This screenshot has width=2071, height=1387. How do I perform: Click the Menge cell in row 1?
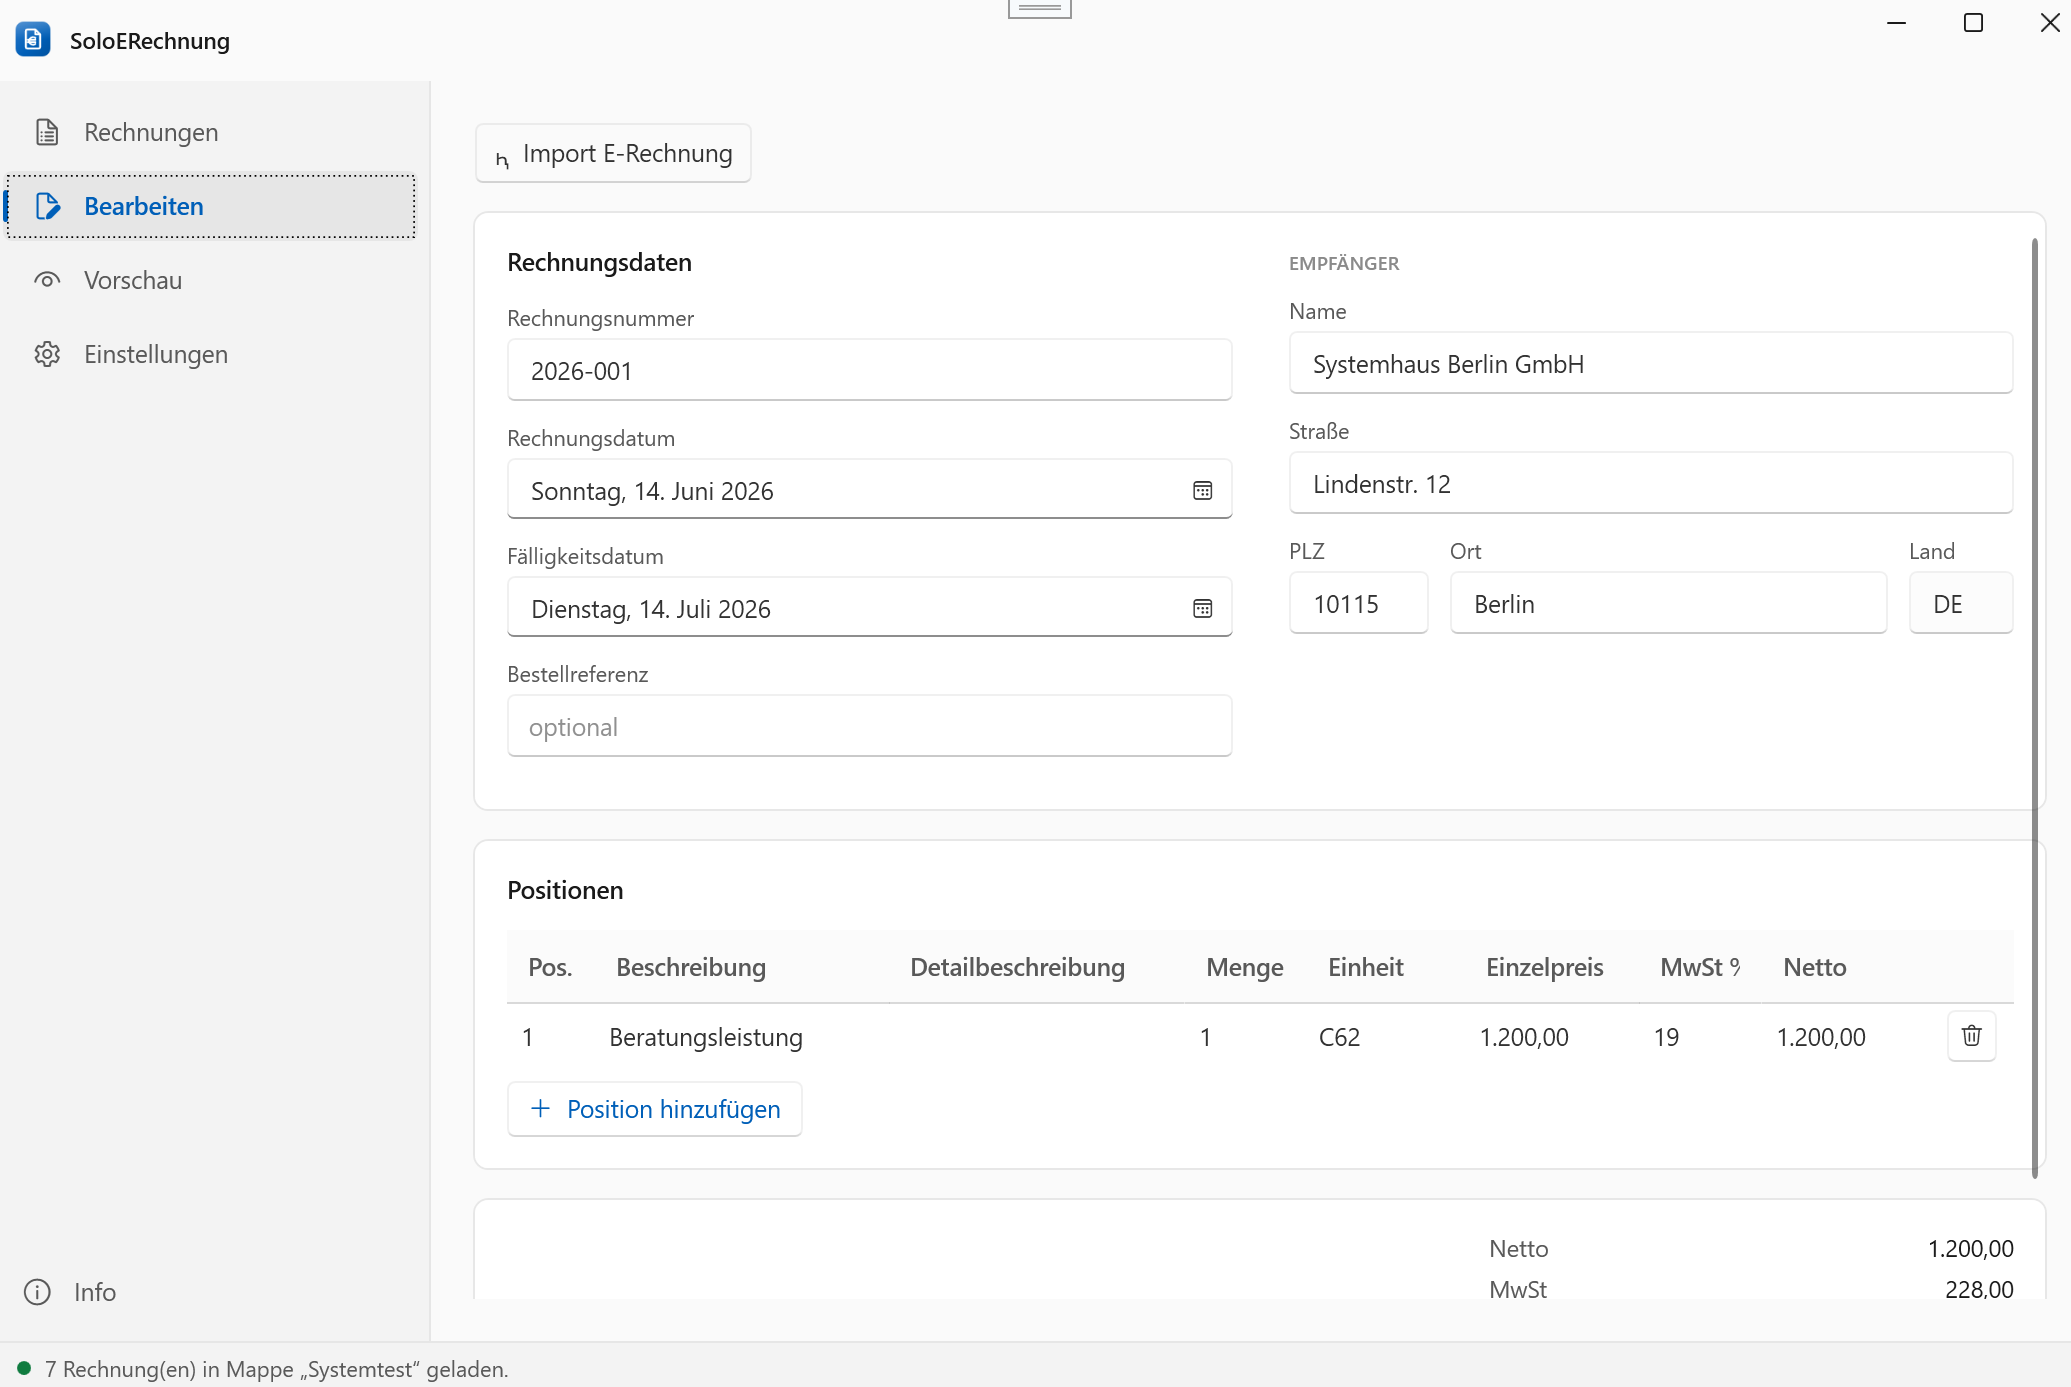(x=1205, y=1037)
